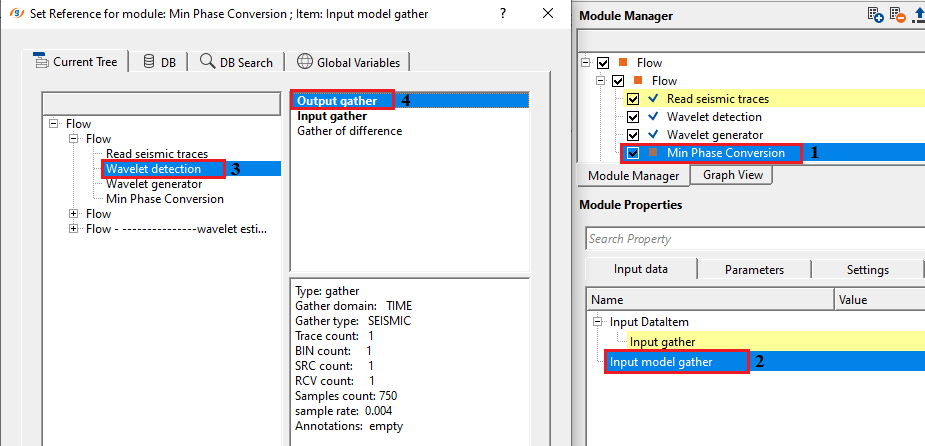Open the DB Search tab
This screenshot has width=925, height=446.
tap(237, 62)
